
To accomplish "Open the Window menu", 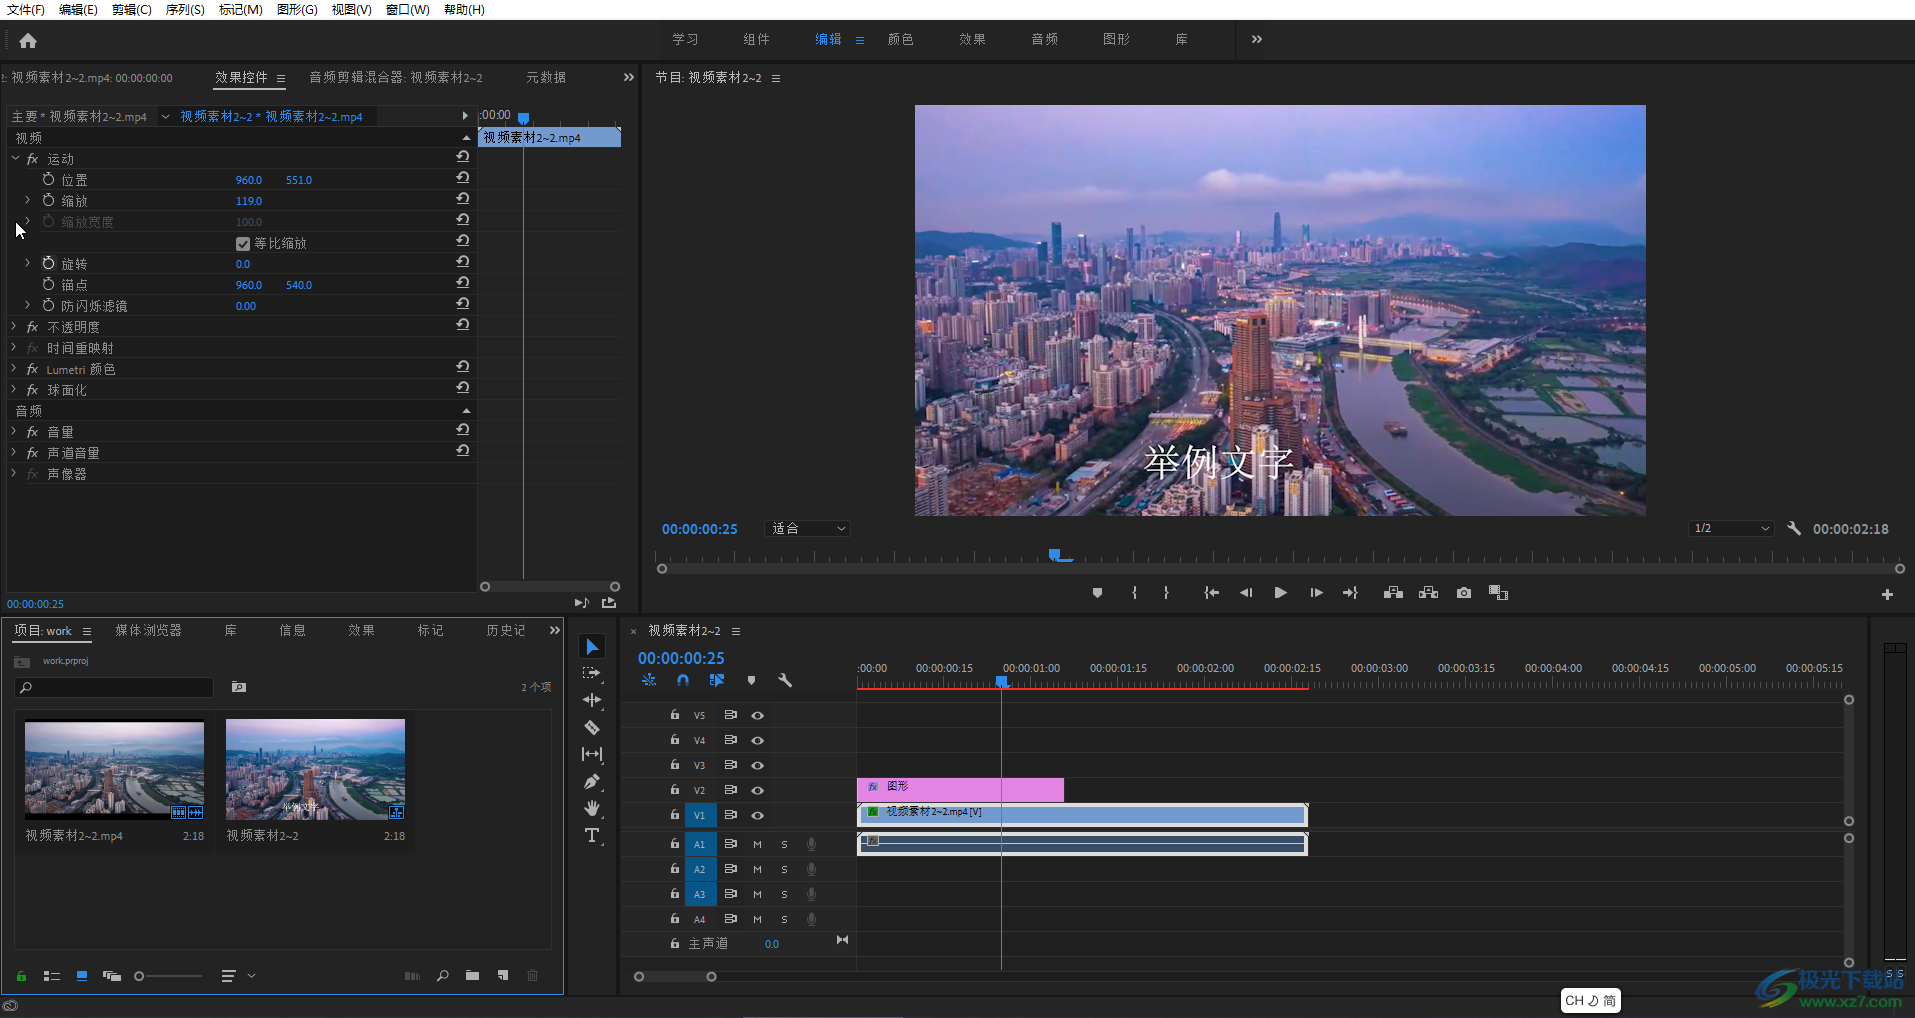I will [x=407, y=9].
